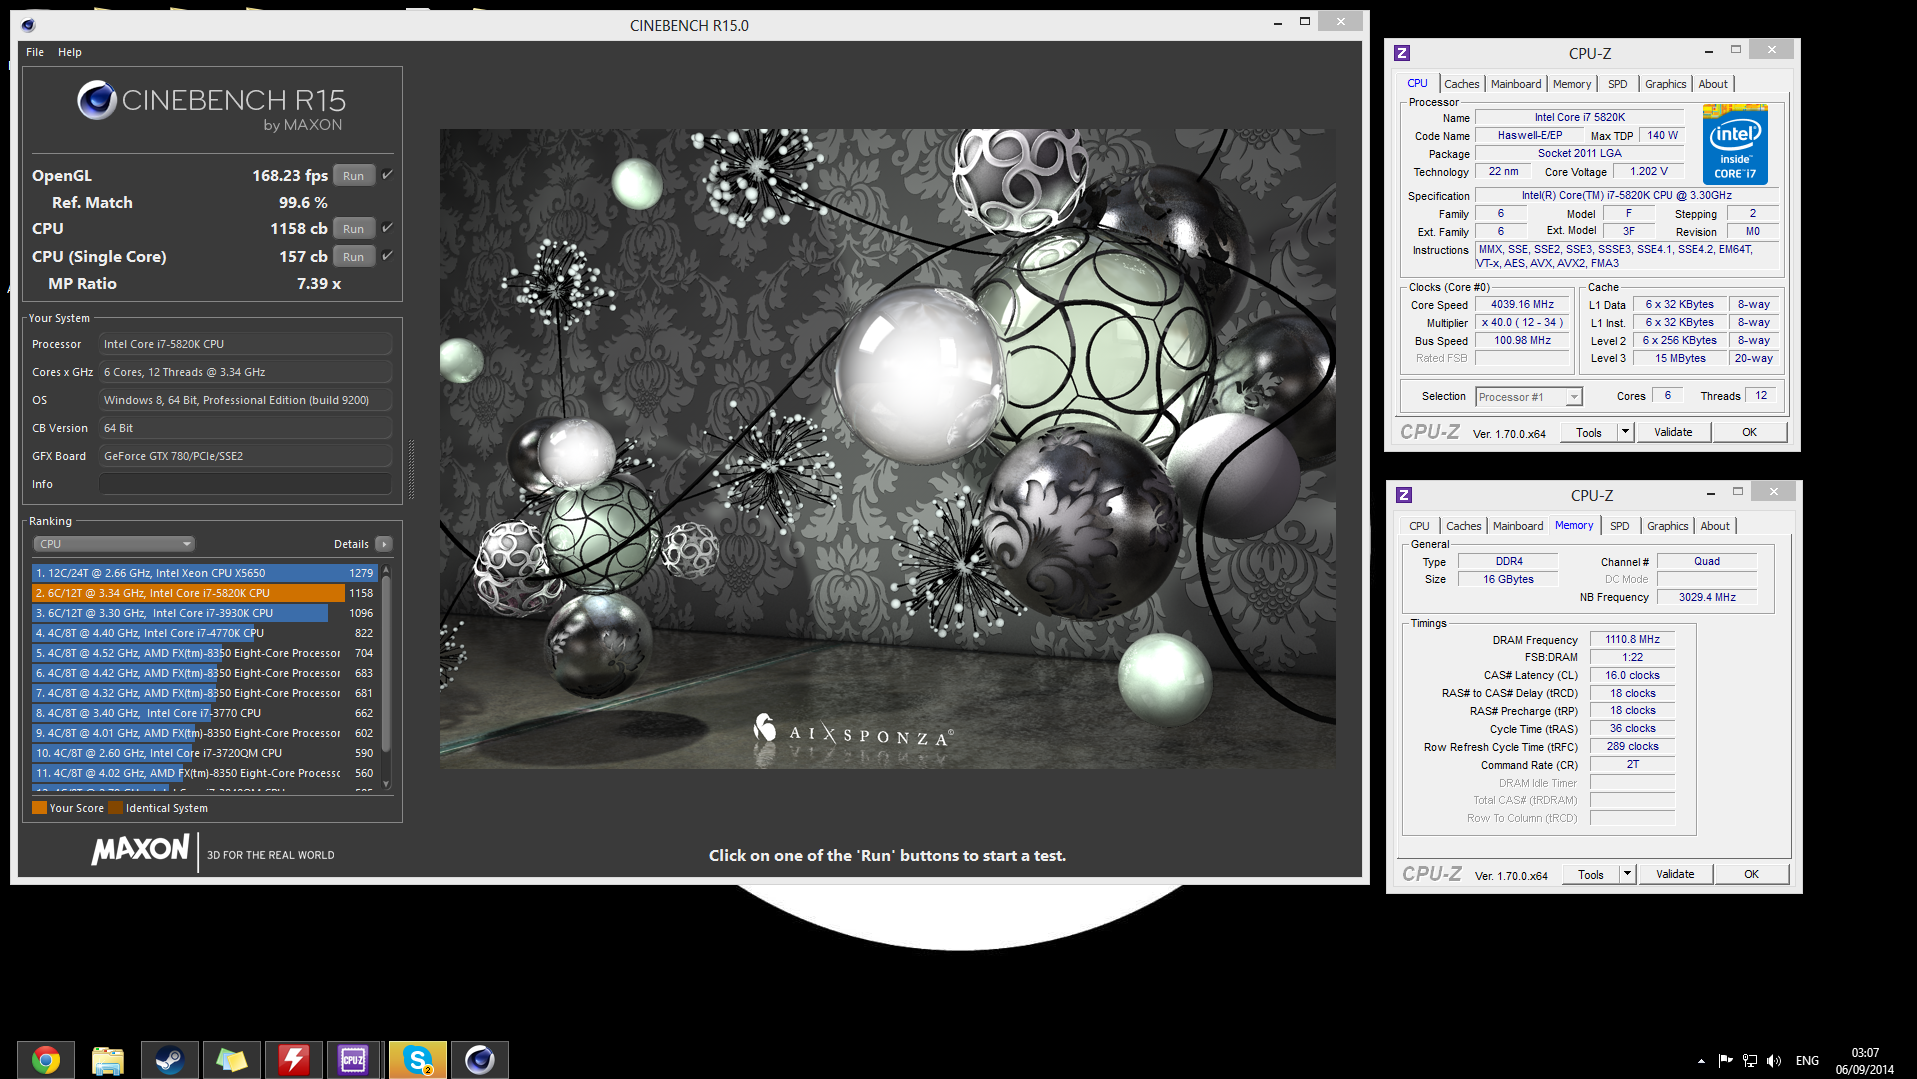Click OK in upper CPU-Z window

tap(1749, 432)
